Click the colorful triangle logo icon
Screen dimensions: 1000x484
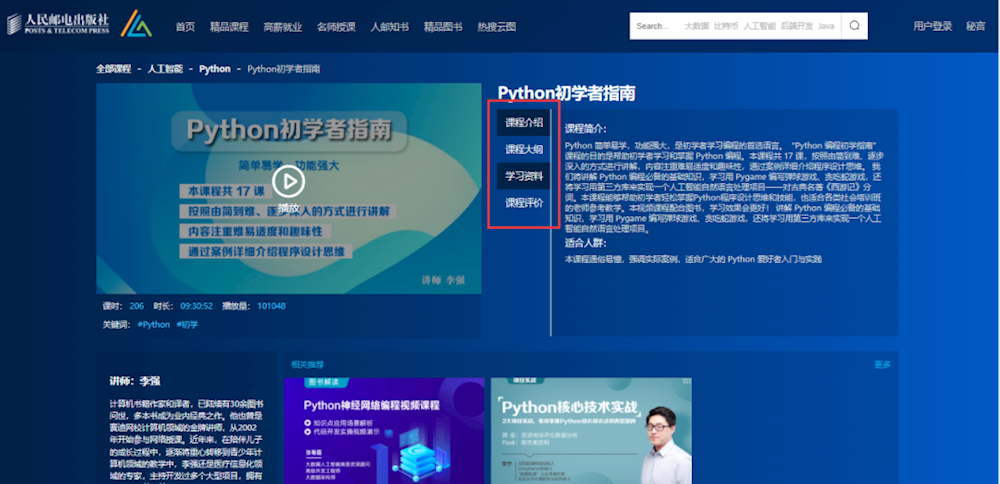(137, 24)
